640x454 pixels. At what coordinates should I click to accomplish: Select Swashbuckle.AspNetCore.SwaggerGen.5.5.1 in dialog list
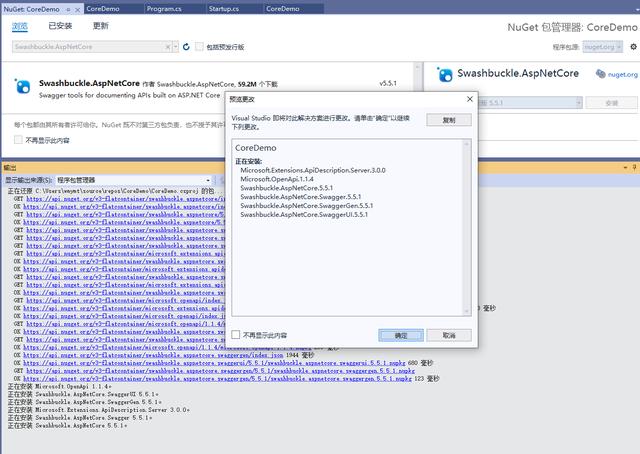[x=307, y=206]
